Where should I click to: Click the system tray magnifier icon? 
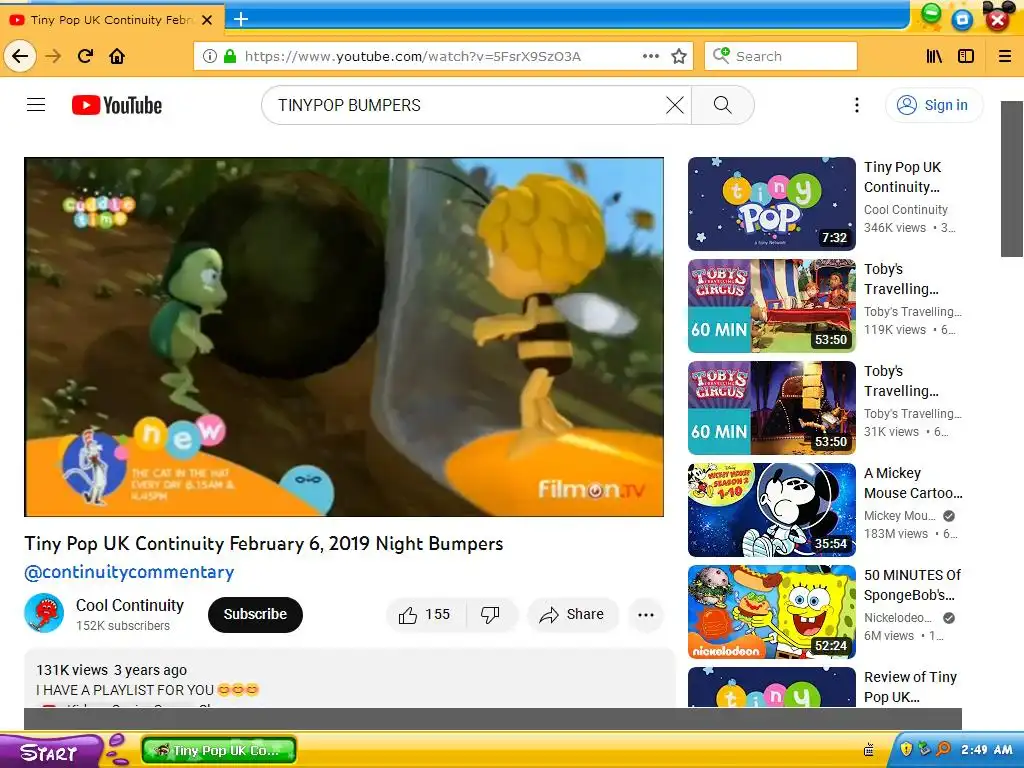pos(943,749)
